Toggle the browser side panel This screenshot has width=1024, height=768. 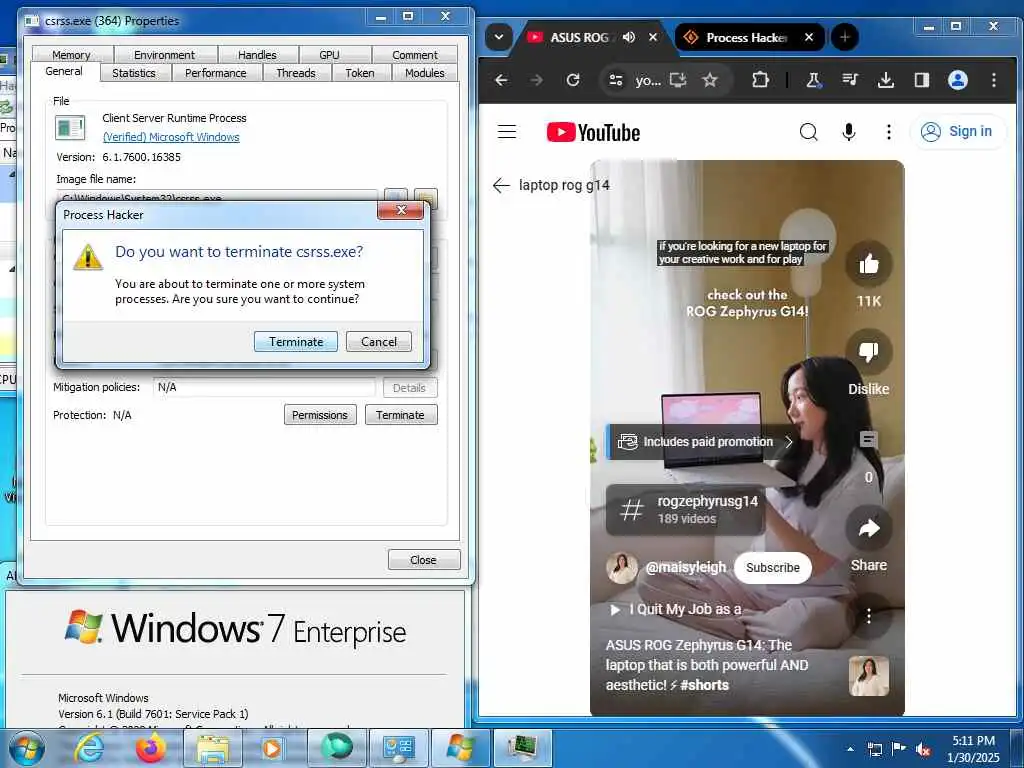pos(921,80)
